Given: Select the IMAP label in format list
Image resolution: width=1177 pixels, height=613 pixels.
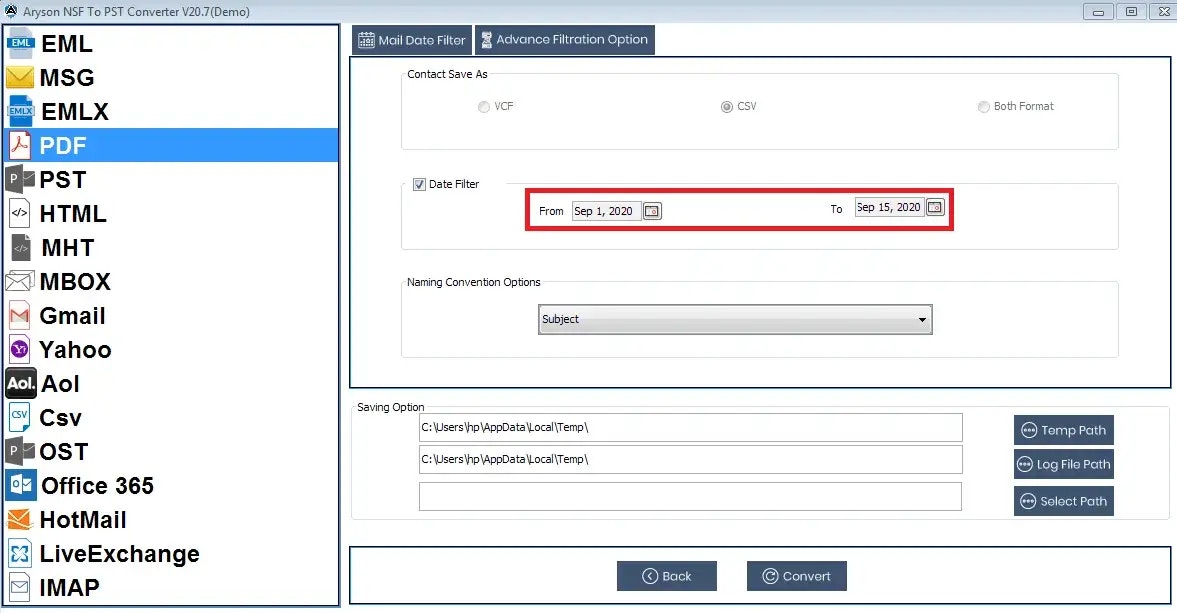Looking at the screenshot, I should pyautogui.click(x=69, y=587).
